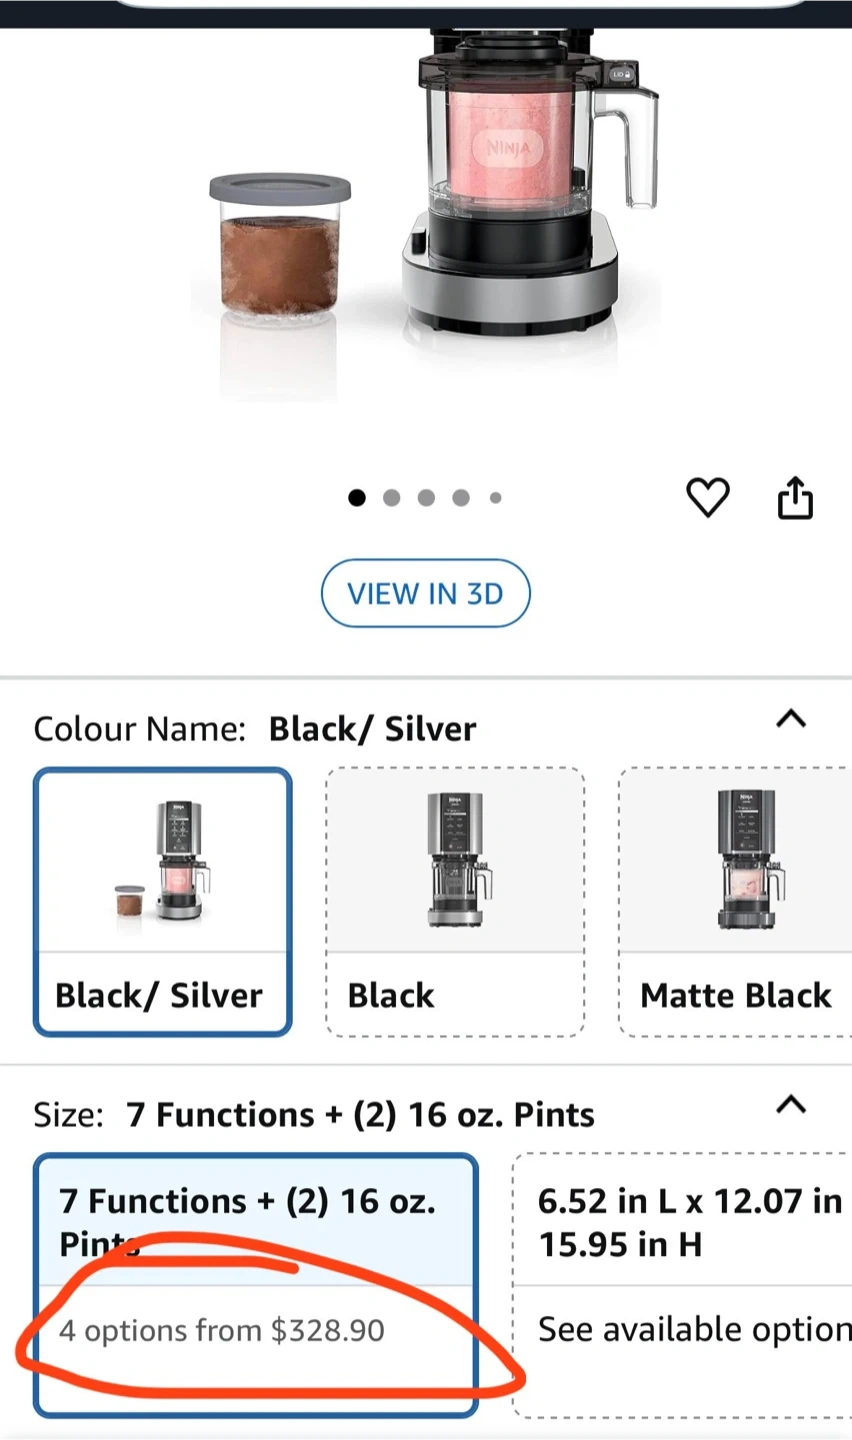
Task: Jump to the last small carousel dot
Action: (495, 498)
